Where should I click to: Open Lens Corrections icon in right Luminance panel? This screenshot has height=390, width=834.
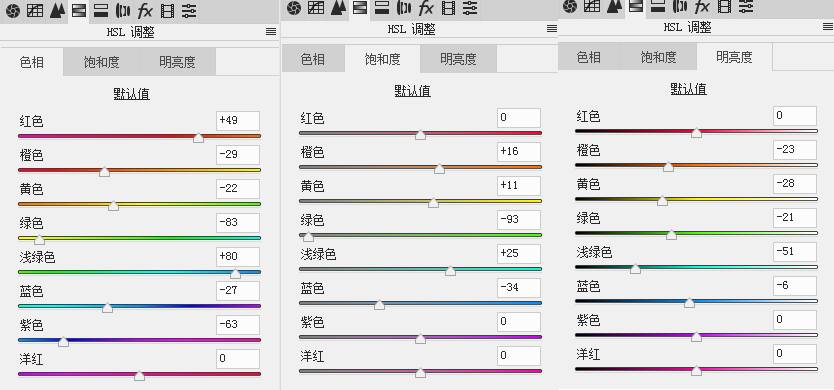pyautogui.click(x=680, y=6)
